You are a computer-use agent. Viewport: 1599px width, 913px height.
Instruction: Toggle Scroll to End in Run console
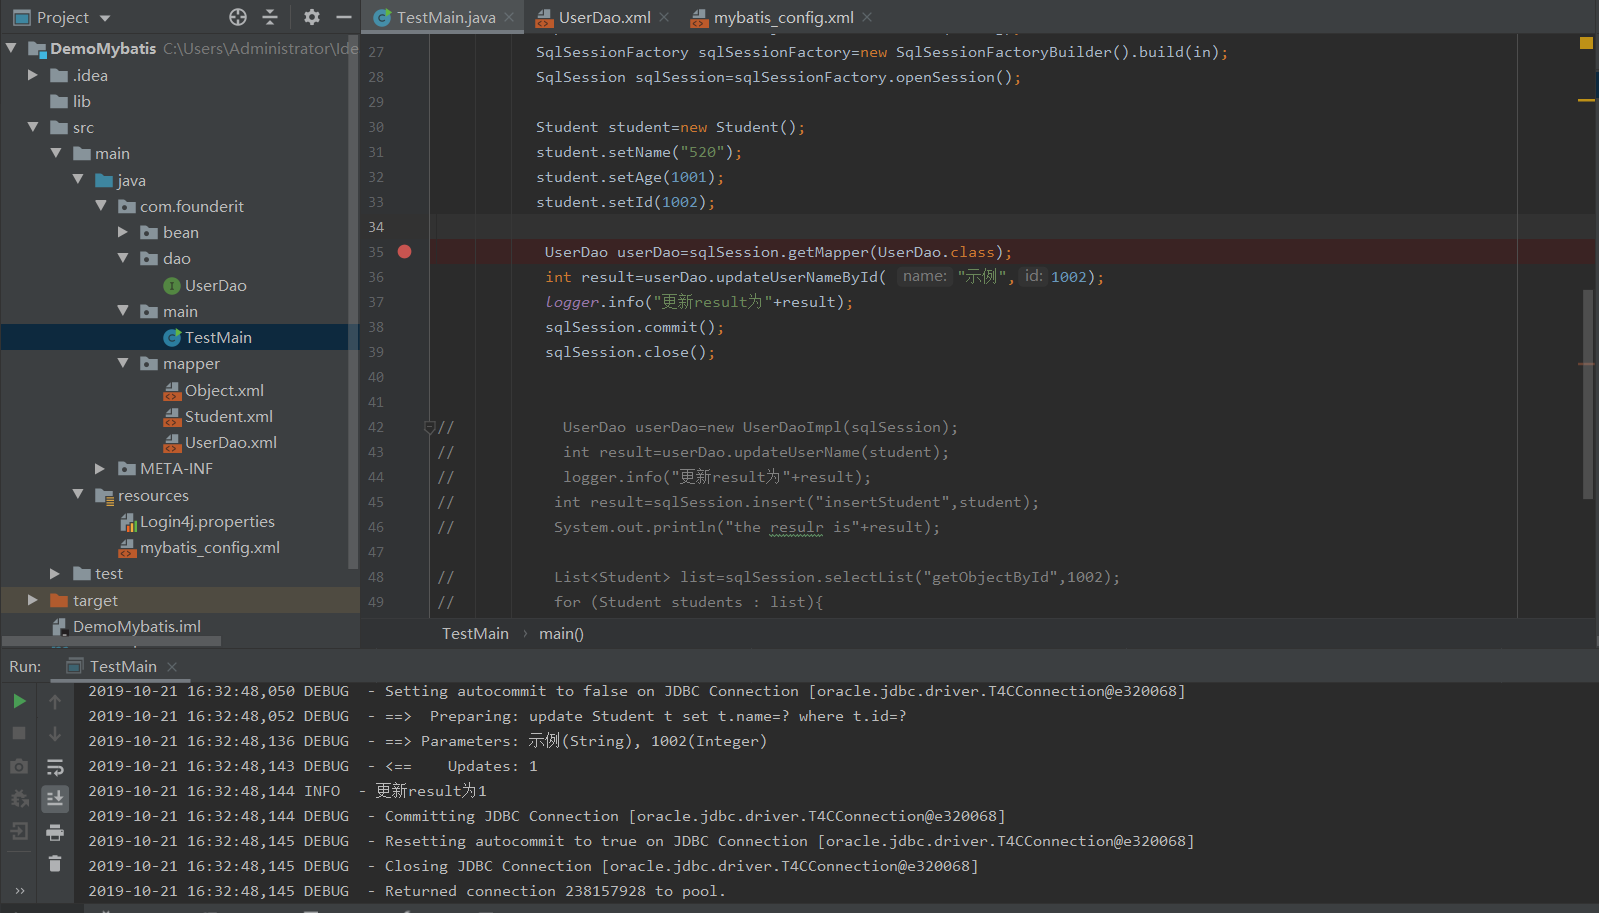[55, 798]
